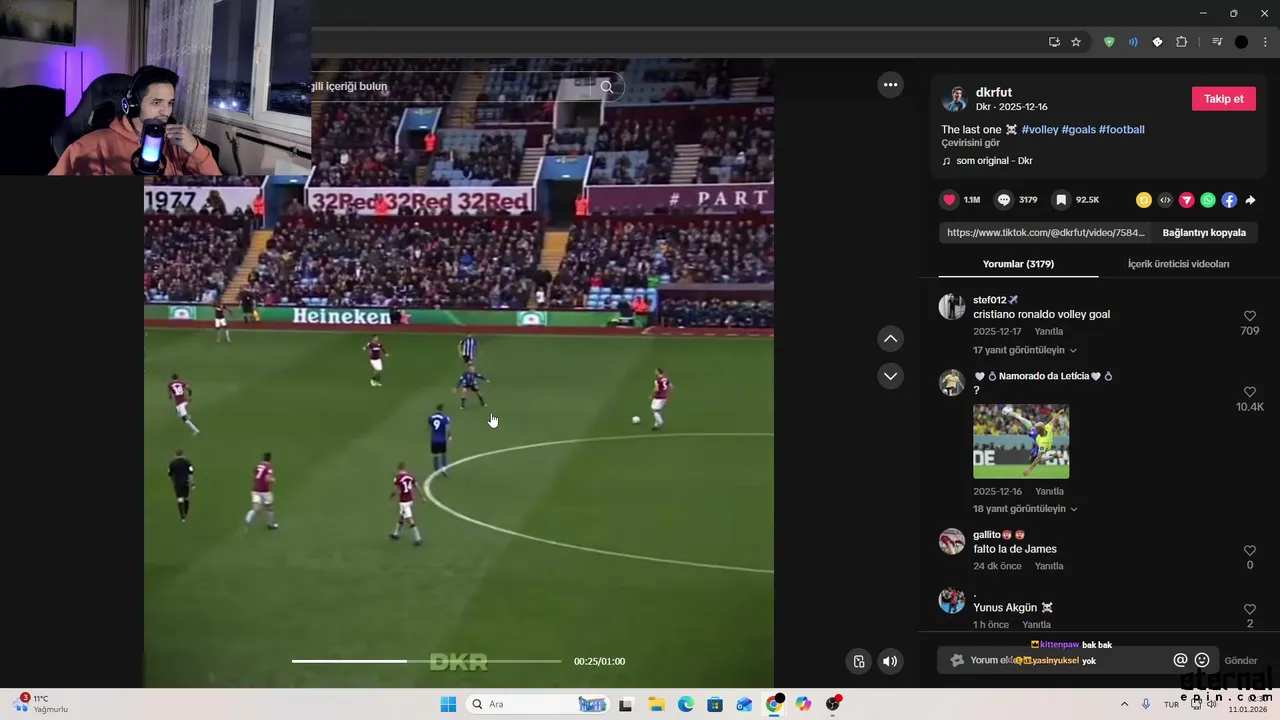
Task: Open weather widget 11°C Yağmurlu
Action: (x=42, y=704)
